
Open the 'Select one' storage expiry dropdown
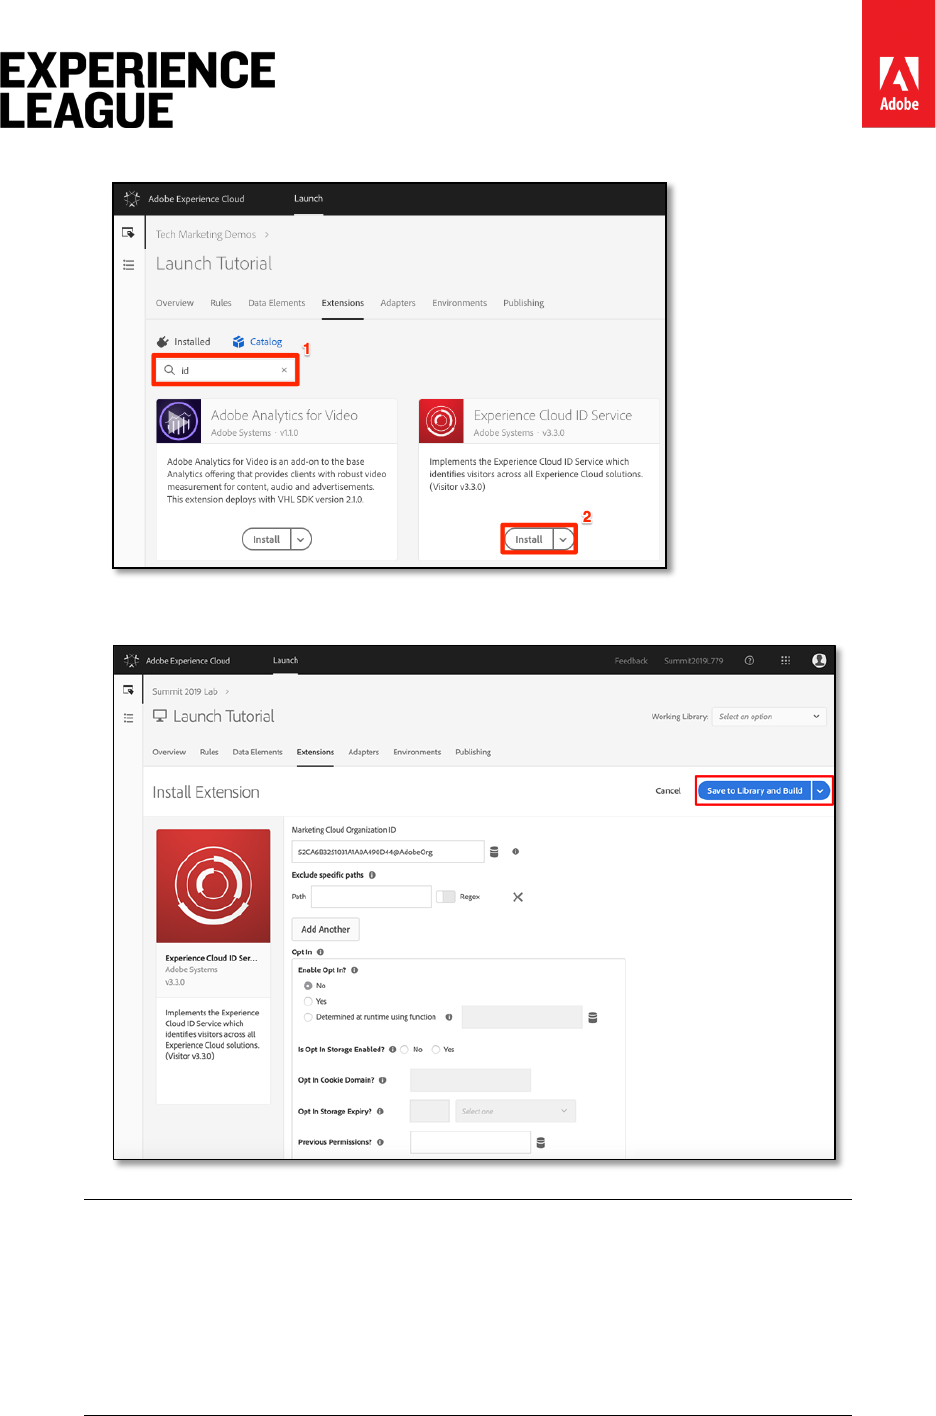point(515,1111)
